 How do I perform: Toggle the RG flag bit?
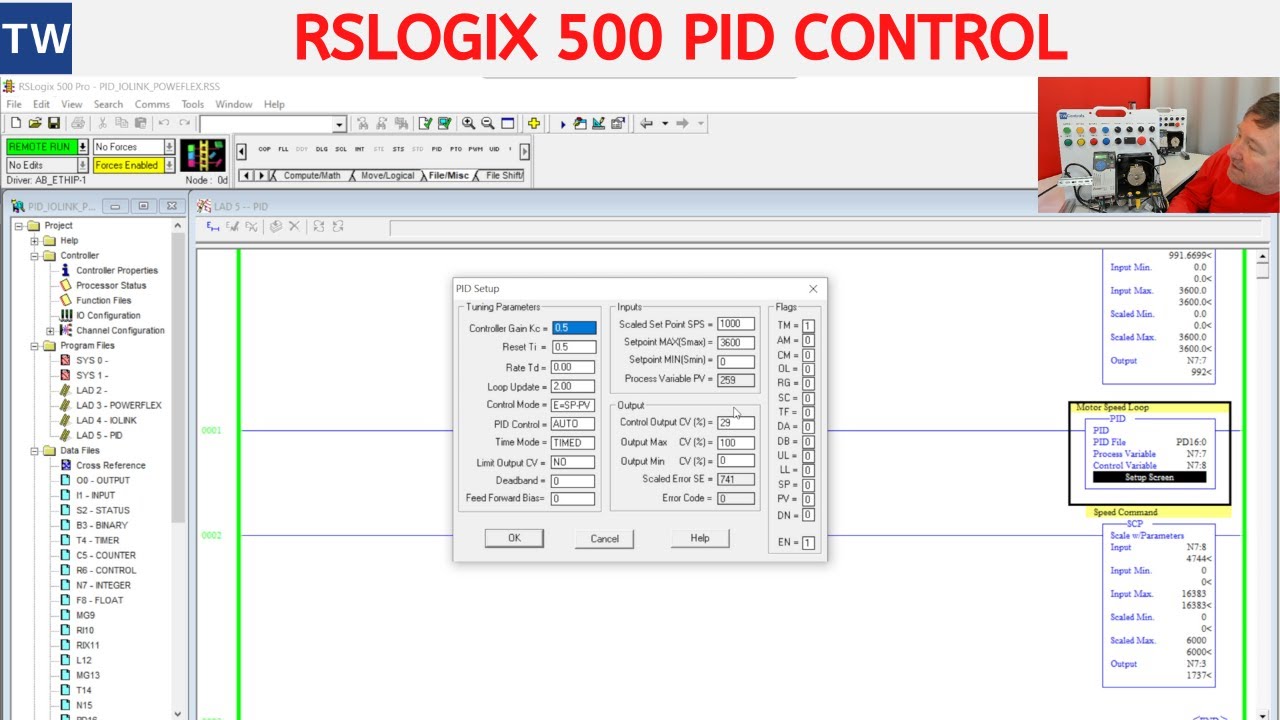[x=808, y=383]
